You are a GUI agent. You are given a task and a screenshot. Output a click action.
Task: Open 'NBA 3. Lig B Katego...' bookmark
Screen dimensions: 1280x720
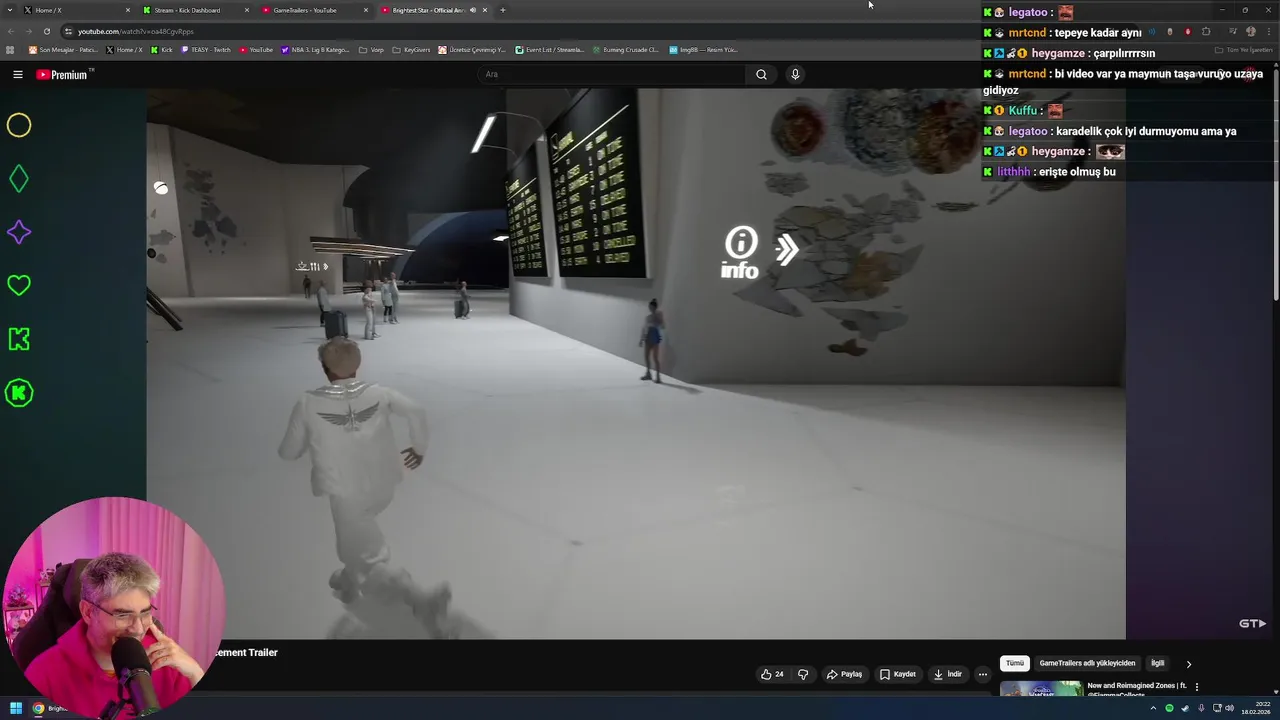click(315, 49)
